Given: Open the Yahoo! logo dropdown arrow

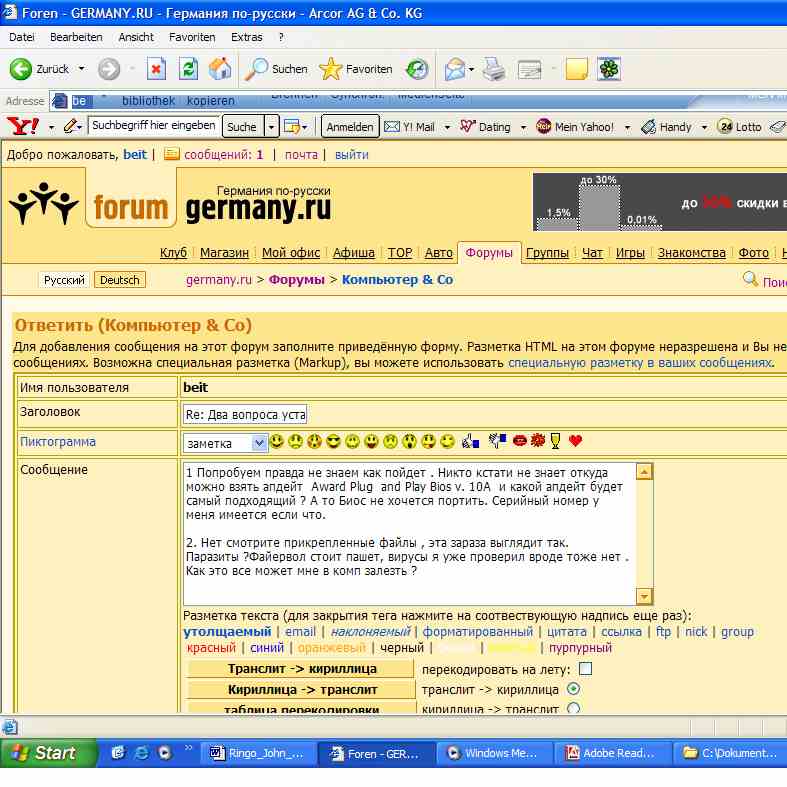Looking at the screenshot, I should coord(51,127).
